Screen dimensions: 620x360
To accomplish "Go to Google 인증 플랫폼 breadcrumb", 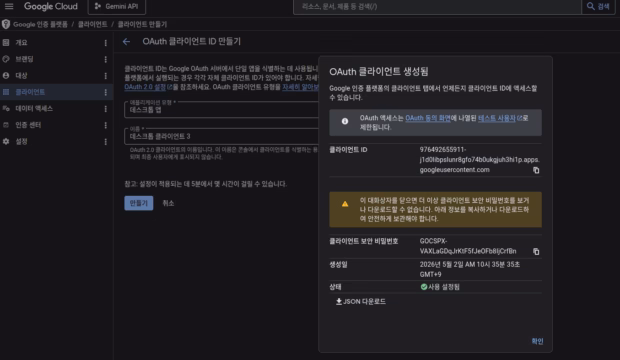I will [x=40, y=25].
